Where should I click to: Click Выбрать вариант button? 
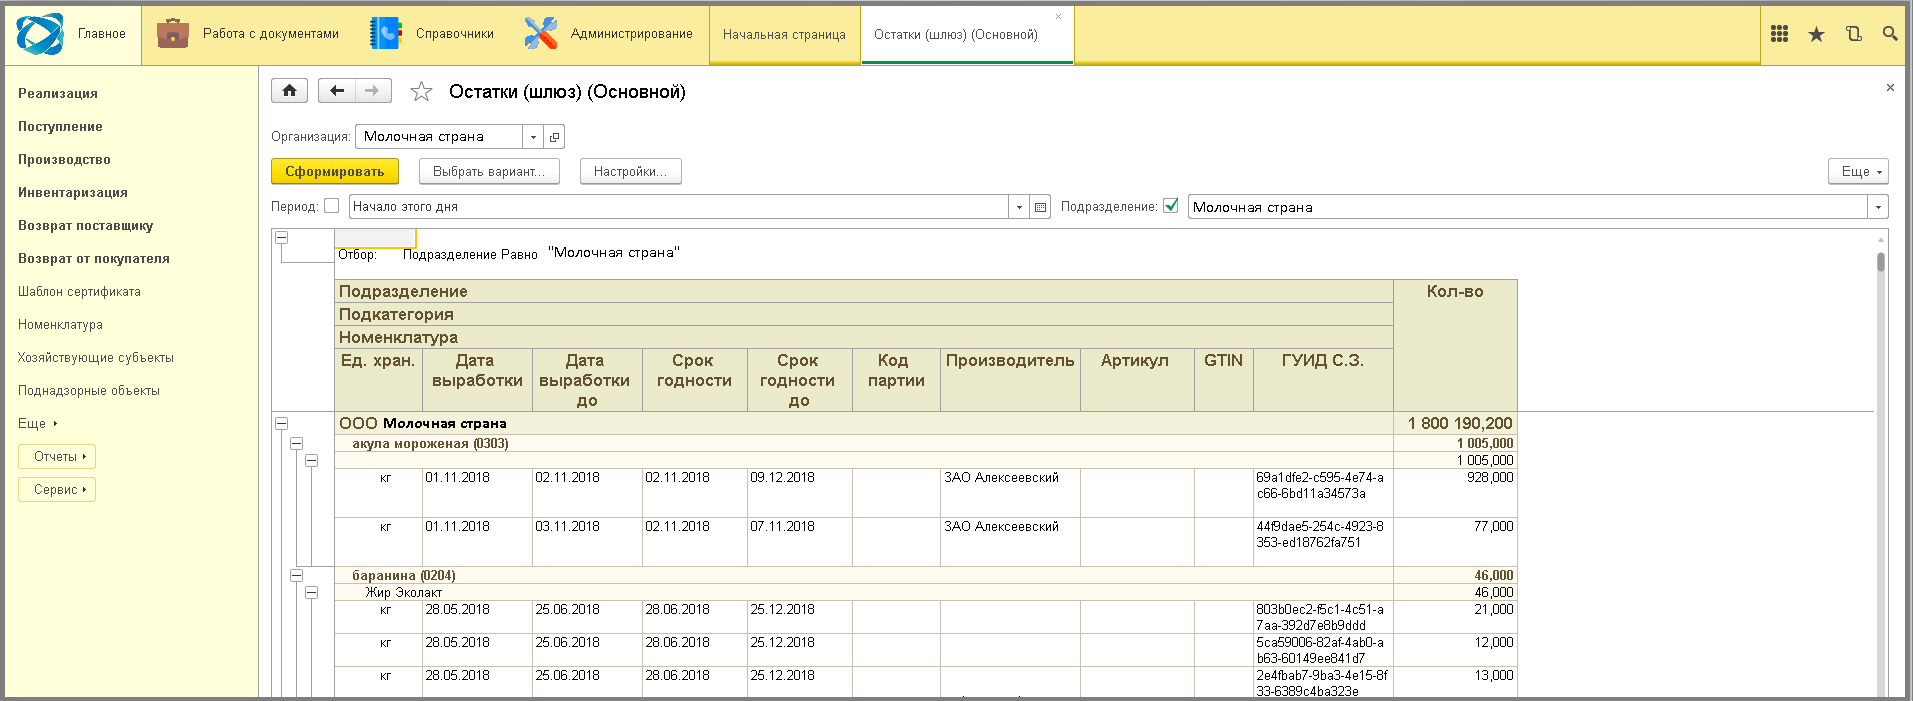(x=489, y=171)
